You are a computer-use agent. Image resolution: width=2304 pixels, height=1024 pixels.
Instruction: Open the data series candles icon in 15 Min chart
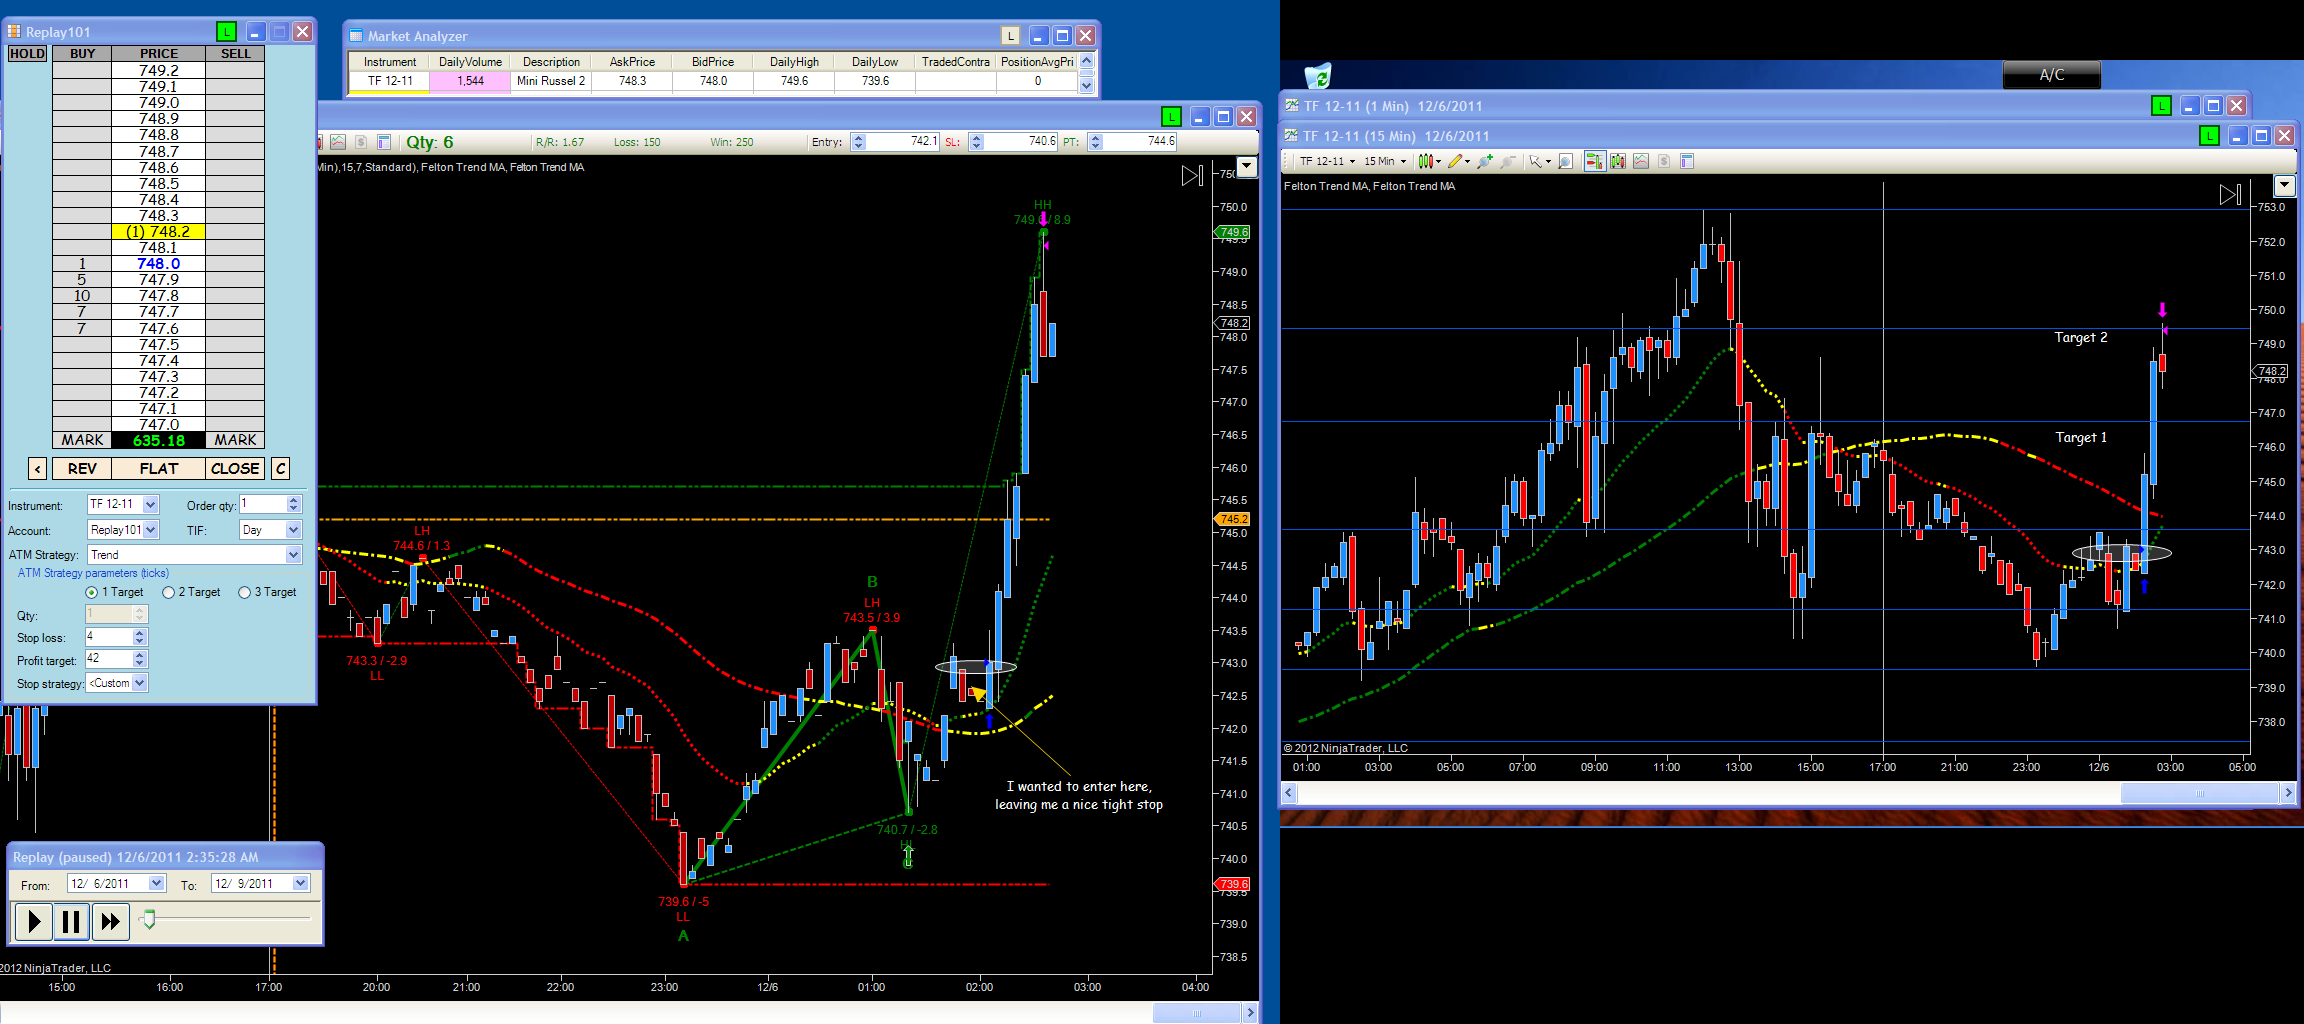tap(1617, 161)
